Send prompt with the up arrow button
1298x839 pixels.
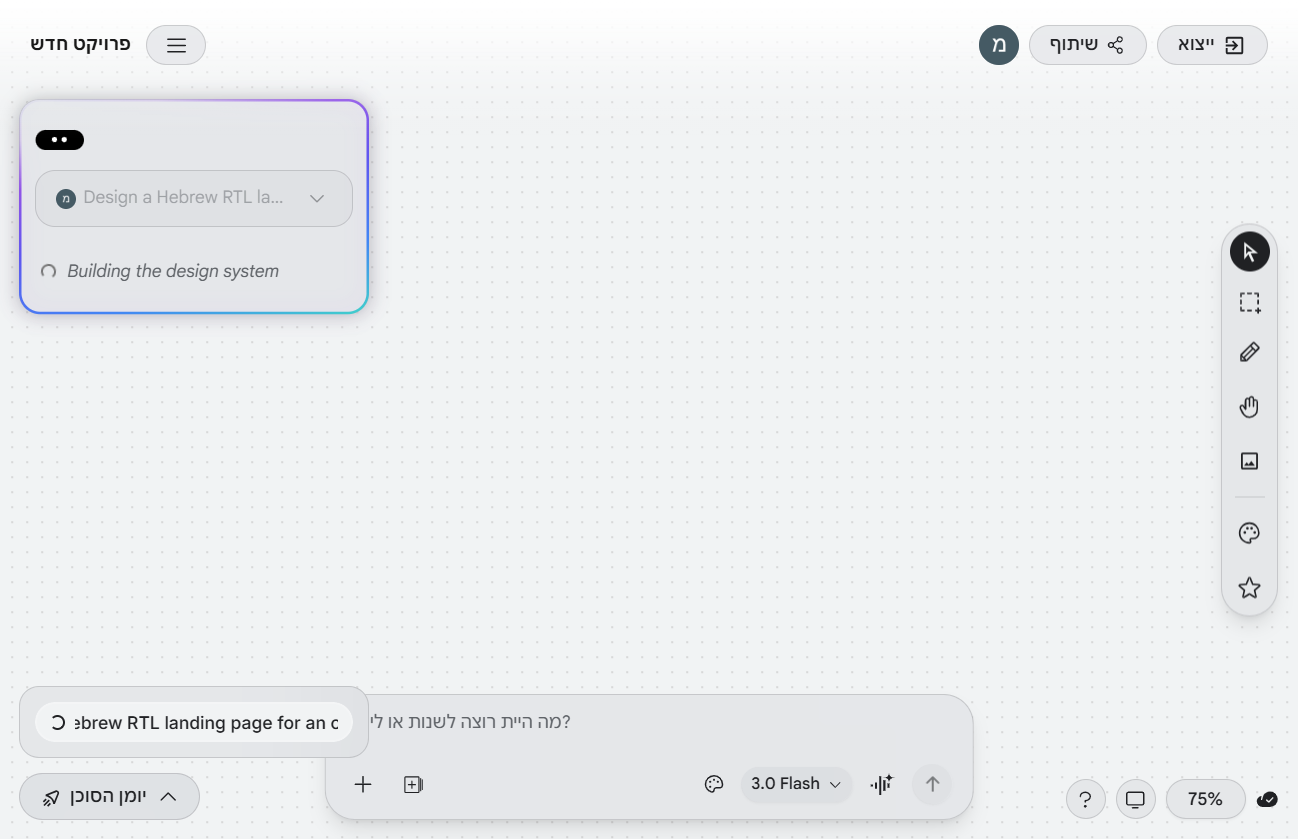pyautogui.click(x=932, y=784)
